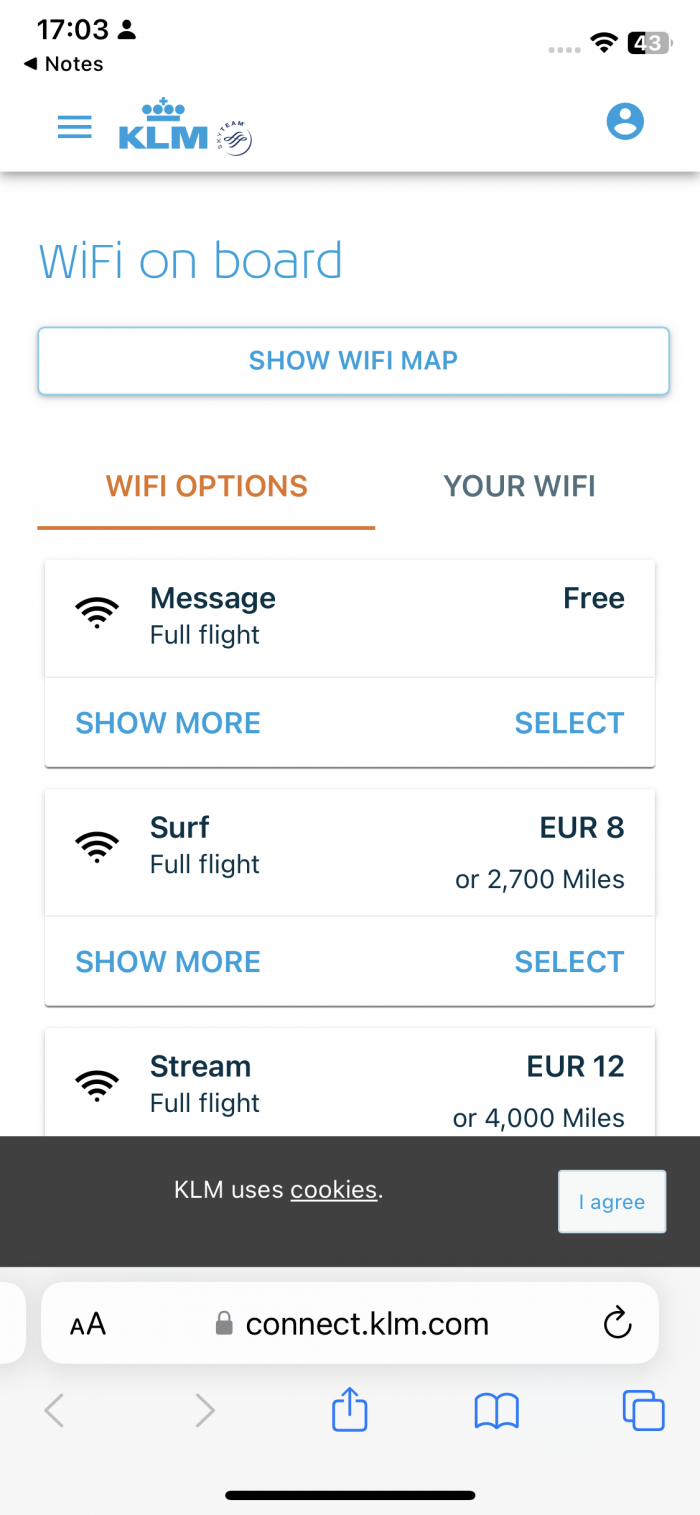Image resolution: width=700 pixels, height=1515 pixels.
Task: Expand SHOW MORE for Message plan
Action: [168, 723]
